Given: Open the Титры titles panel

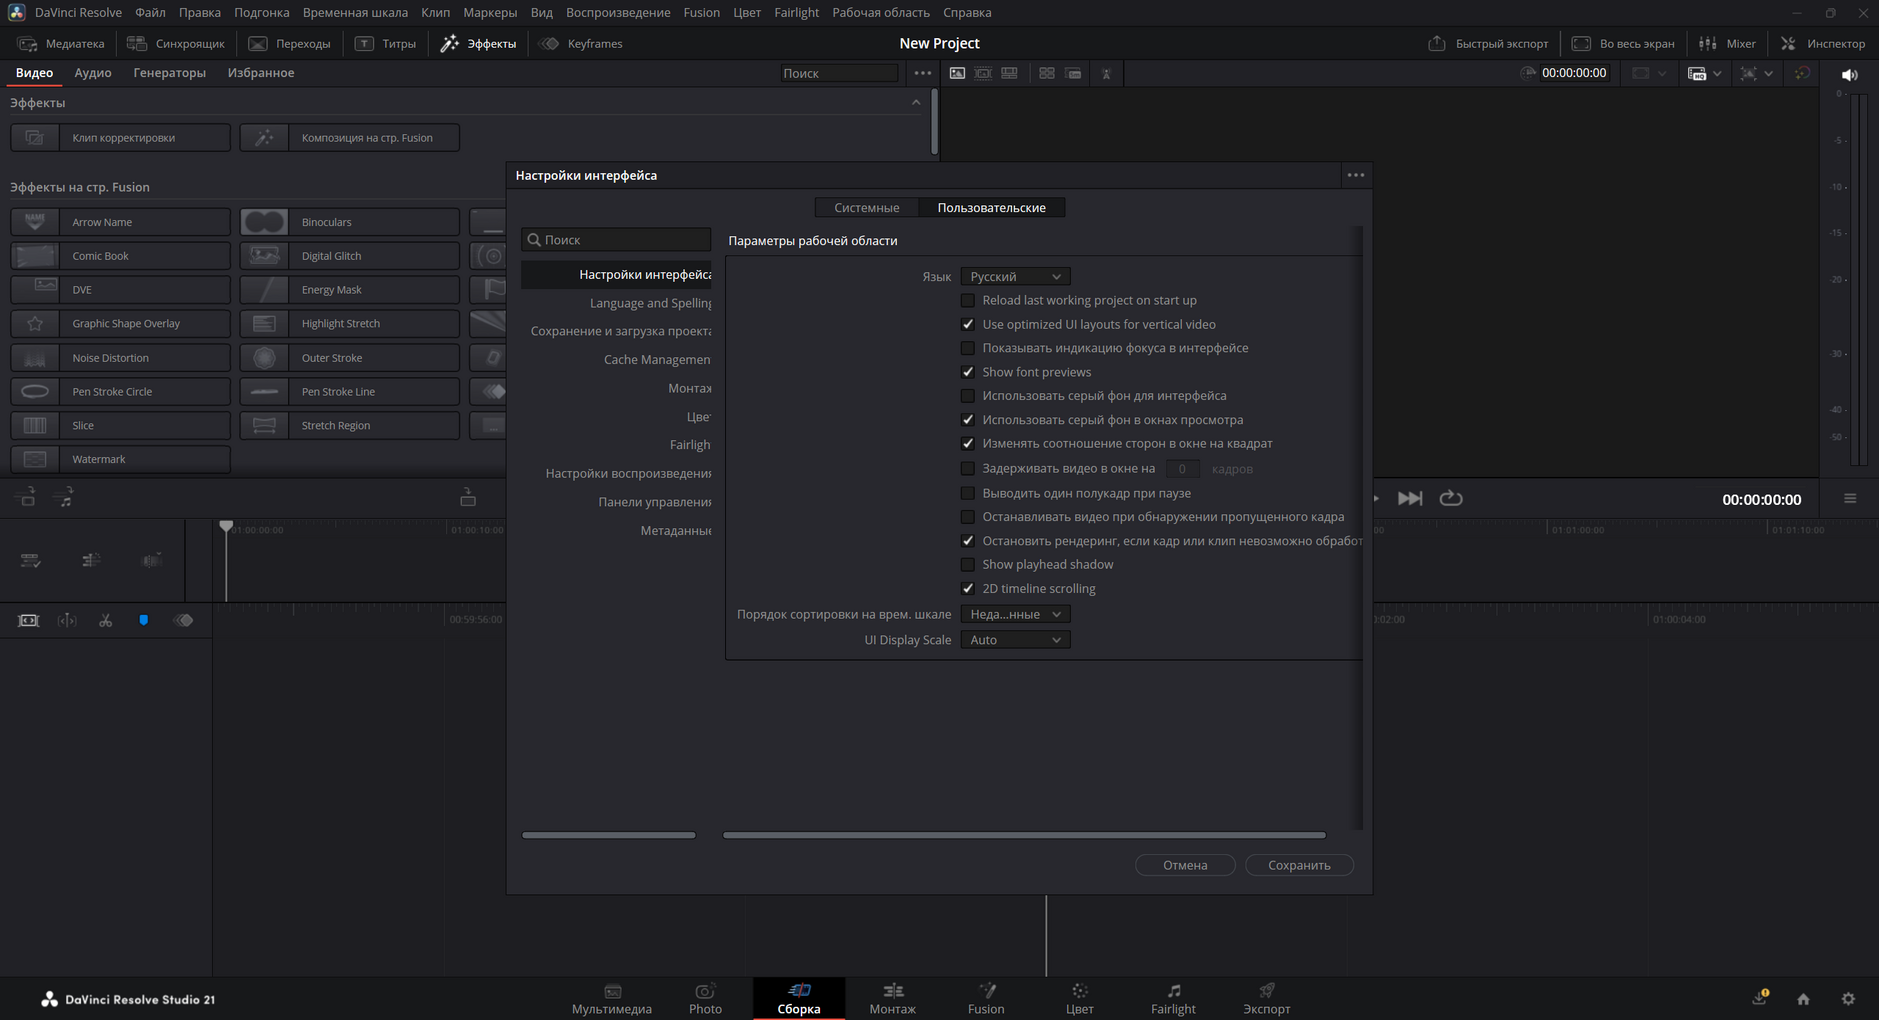Looking at the screenshot, I should 385,43.
